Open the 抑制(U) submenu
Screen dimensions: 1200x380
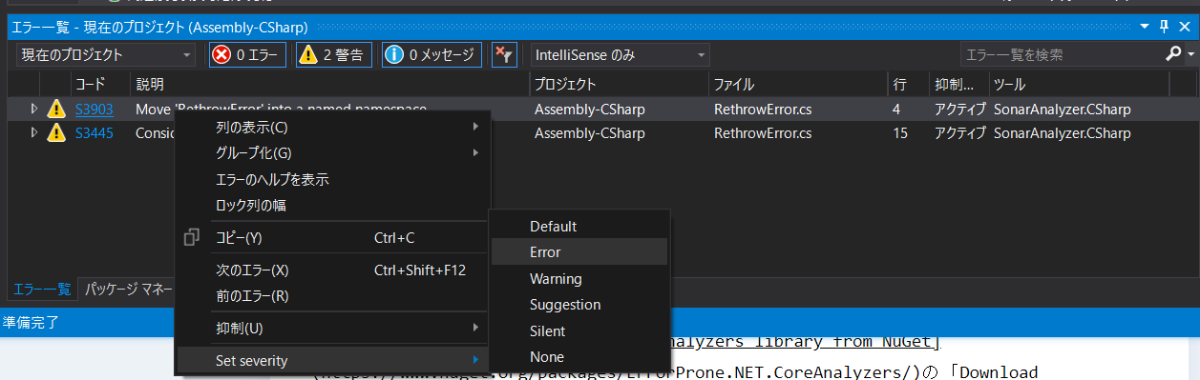tap(333, 328)
